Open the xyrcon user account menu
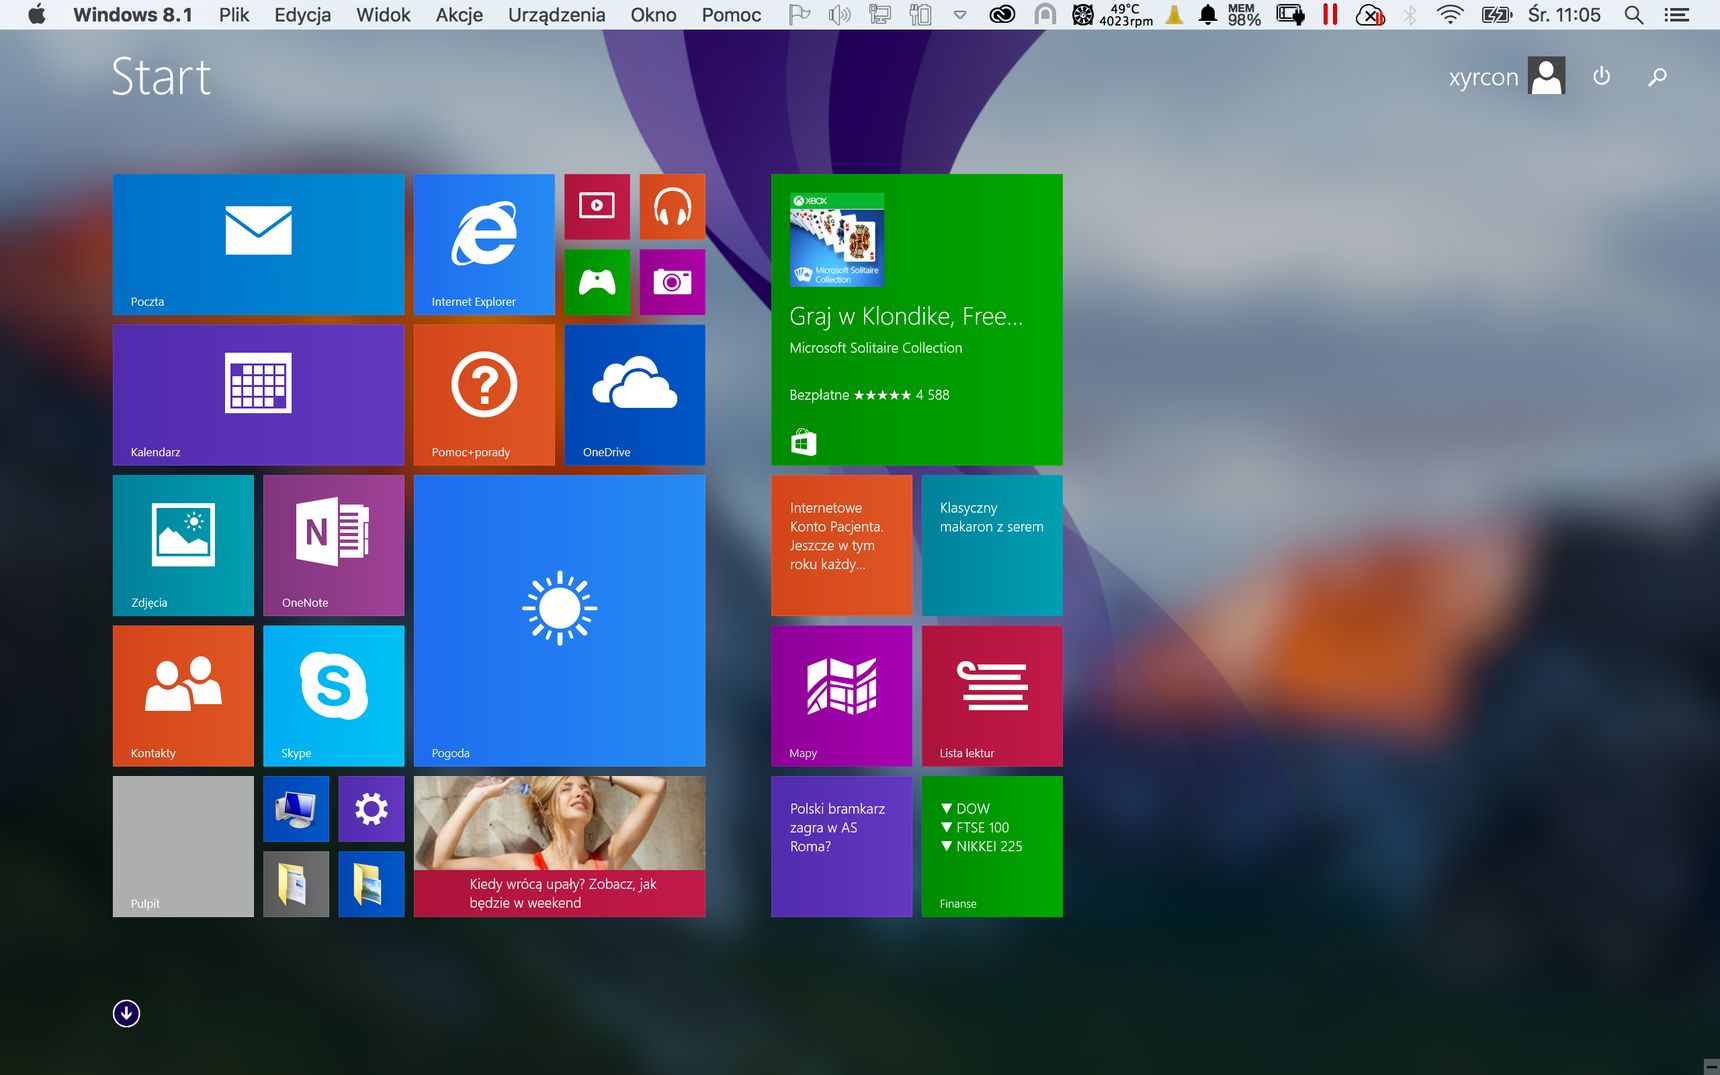This screenshot has width=1720, height=1075. pos(1506,76)
